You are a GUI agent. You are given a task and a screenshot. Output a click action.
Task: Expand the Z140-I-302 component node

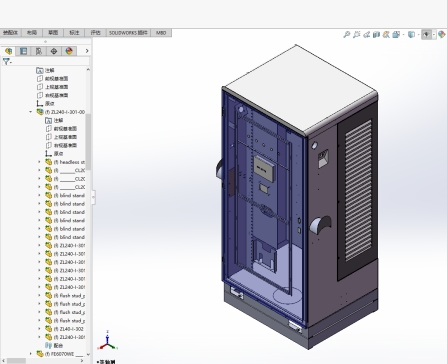click(x=39, y=329)
